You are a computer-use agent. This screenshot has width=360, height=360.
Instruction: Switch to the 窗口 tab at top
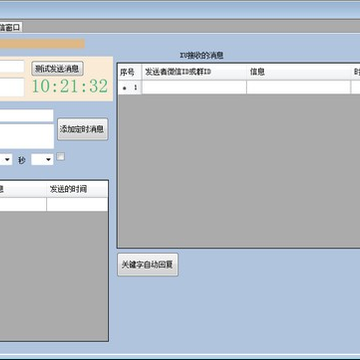click(x=11, y=27)
